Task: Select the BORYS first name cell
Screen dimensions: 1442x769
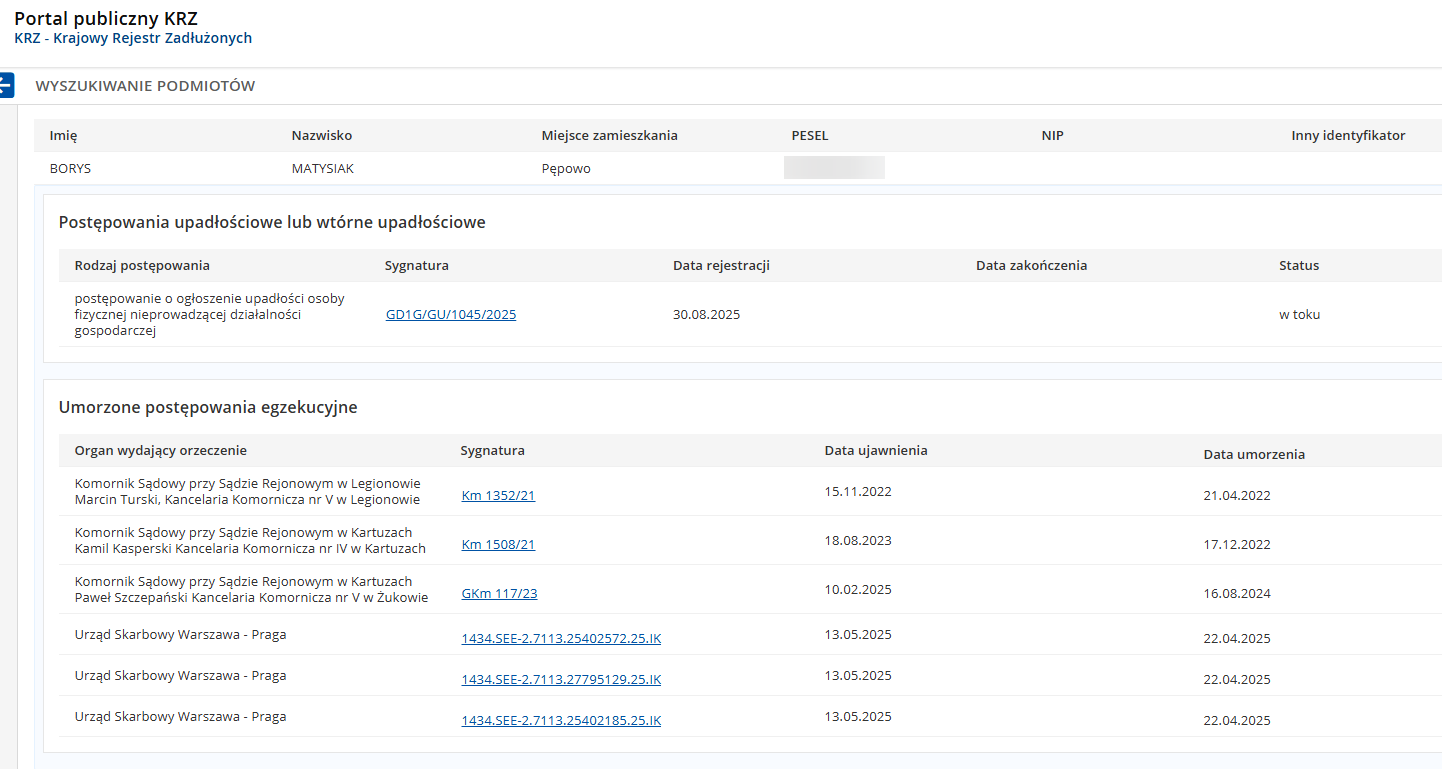Action: click(70, 168)
